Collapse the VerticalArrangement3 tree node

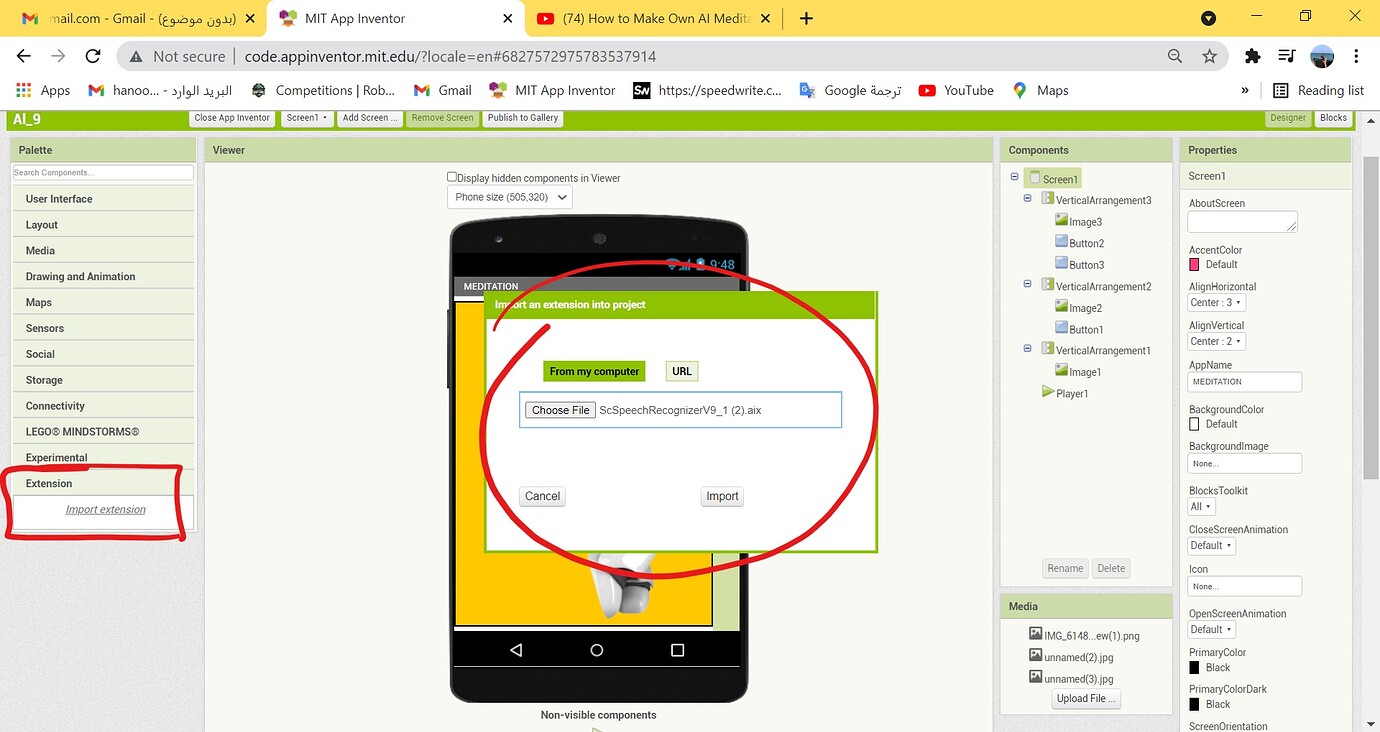tap(1027, 198)
